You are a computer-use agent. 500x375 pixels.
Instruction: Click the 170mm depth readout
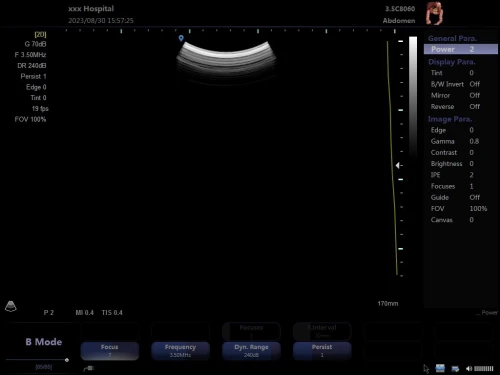click(x=388, y=304)
